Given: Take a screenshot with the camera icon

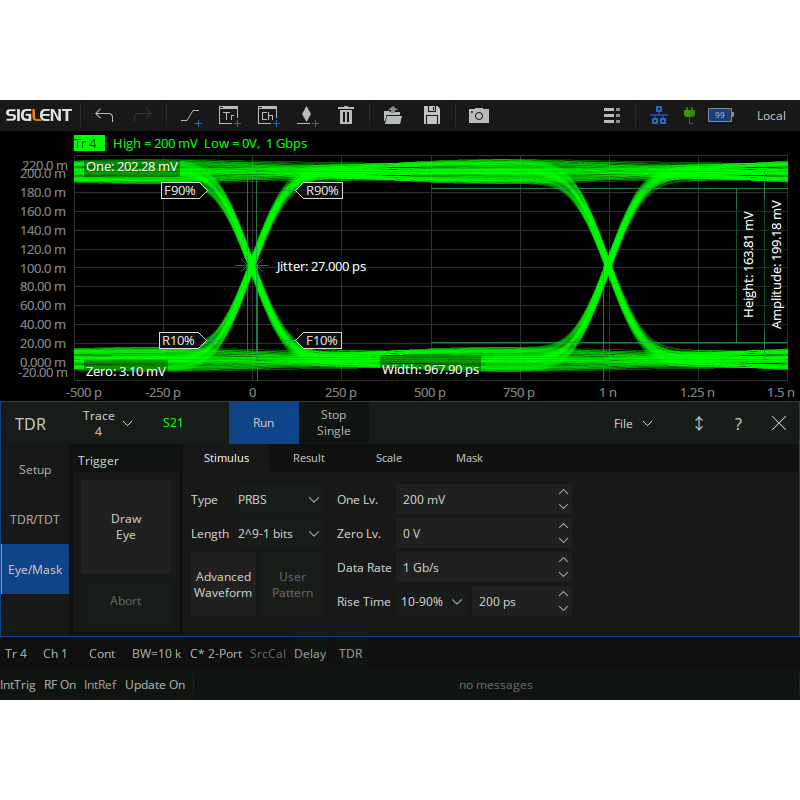Looking at the screenshot, I should coord(479,115).
